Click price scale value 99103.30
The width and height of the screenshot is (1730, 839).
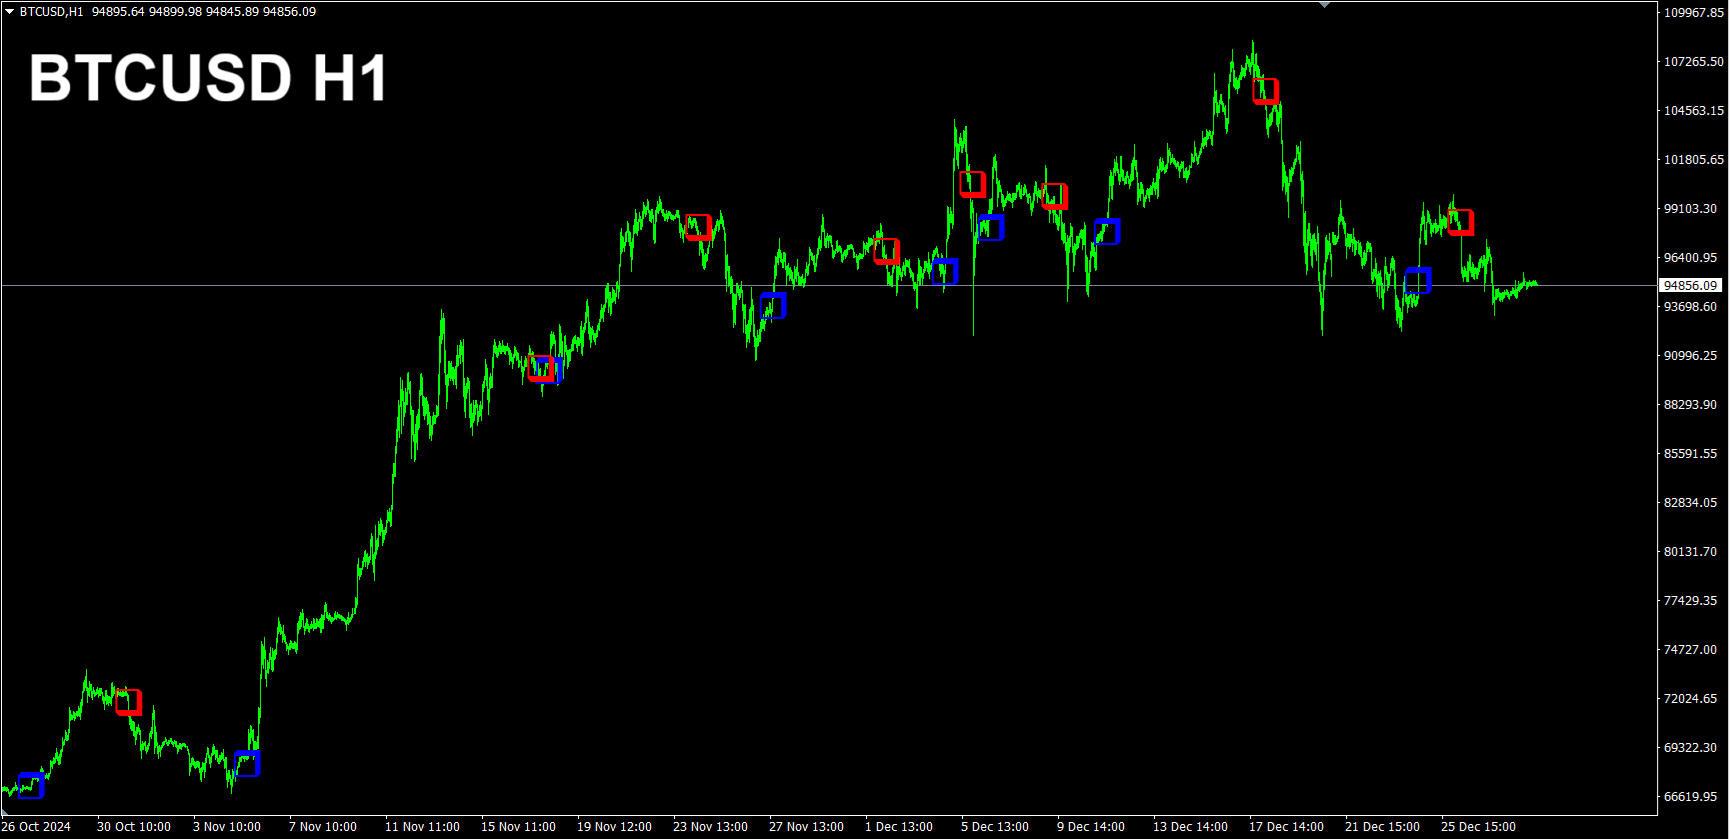(x=1691, y=209)
